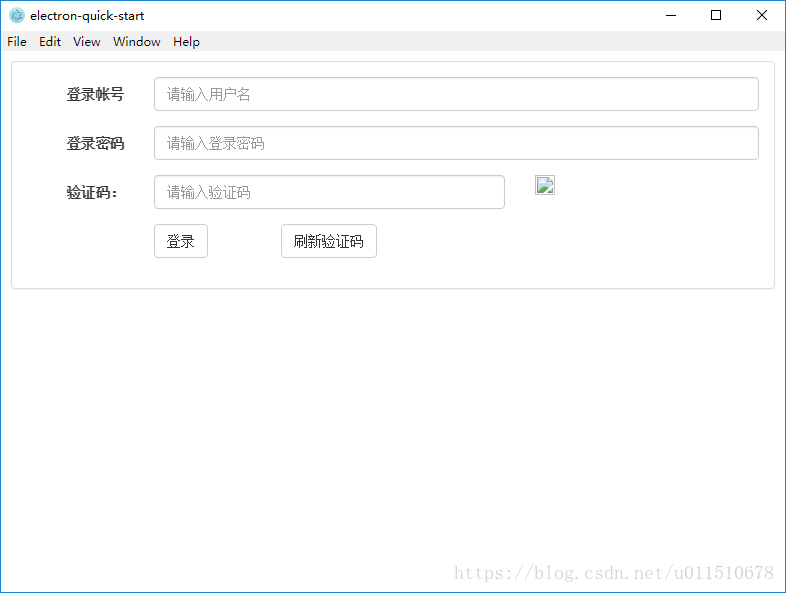786x593 pixels.
Task: Open the Help menu
Action: (x=186, y=42)
